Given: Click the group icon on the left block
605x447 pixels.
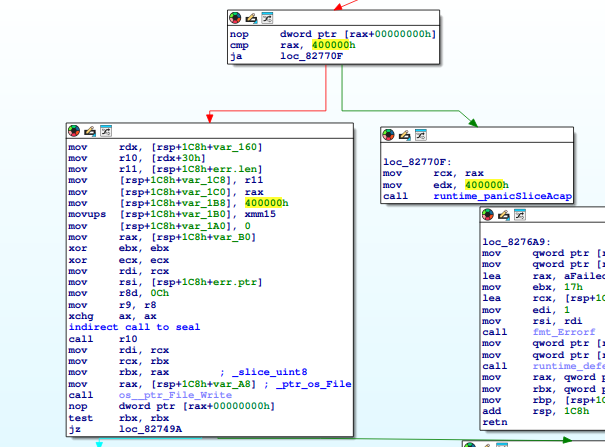Looking at the screenshot, I should (104, 131).
